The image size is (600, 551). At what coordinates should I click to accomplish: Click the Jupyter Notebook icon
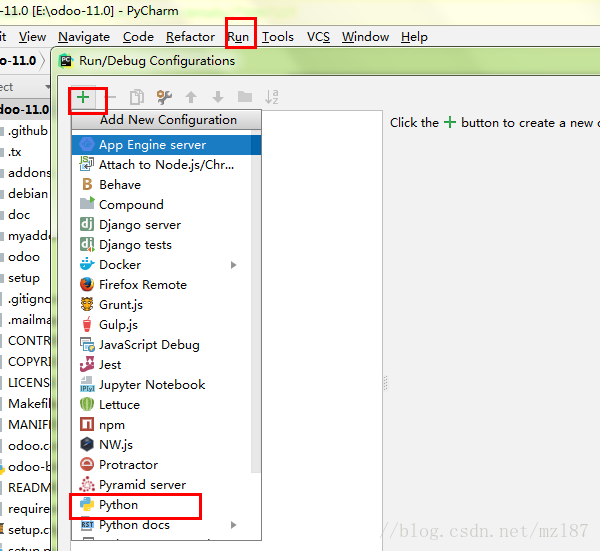tap(87, 384)
